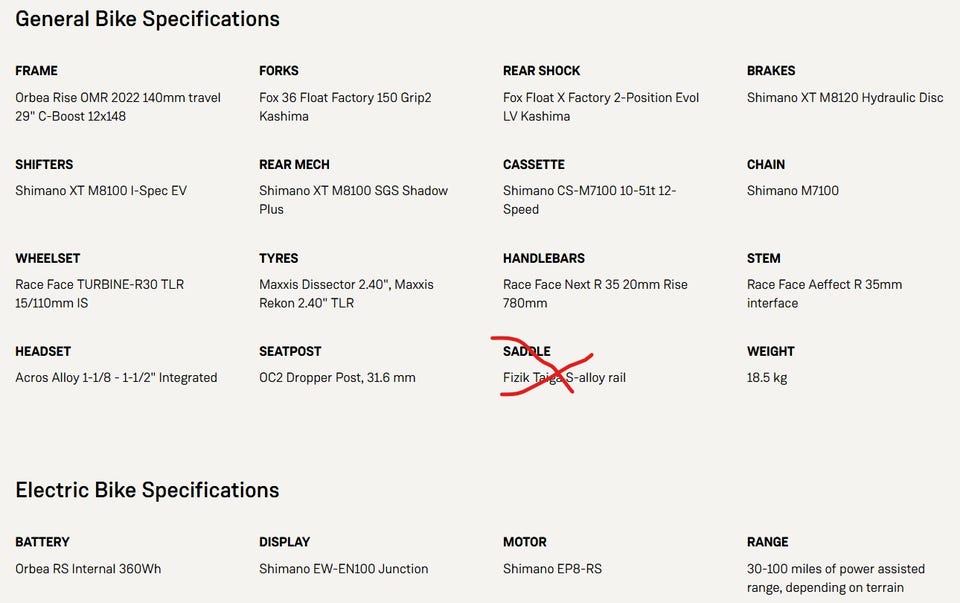This screenshot has height=603, width=960.
Task: Select the Orbea Rise OMR 2022 frame description
Action: [118, 107]
